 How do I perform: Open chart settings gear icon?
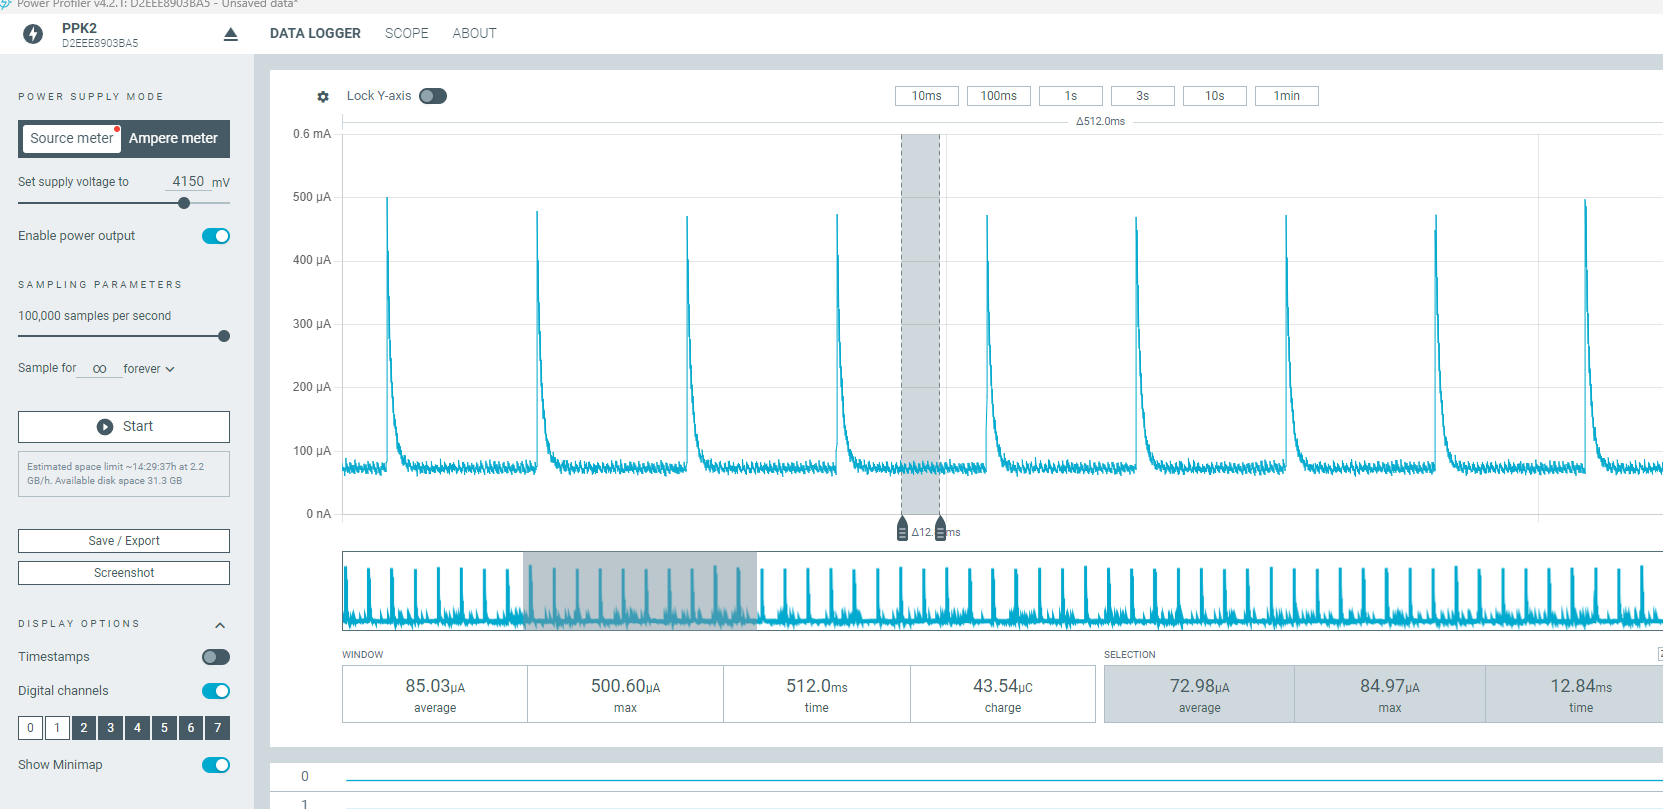[x=323, y=97]
